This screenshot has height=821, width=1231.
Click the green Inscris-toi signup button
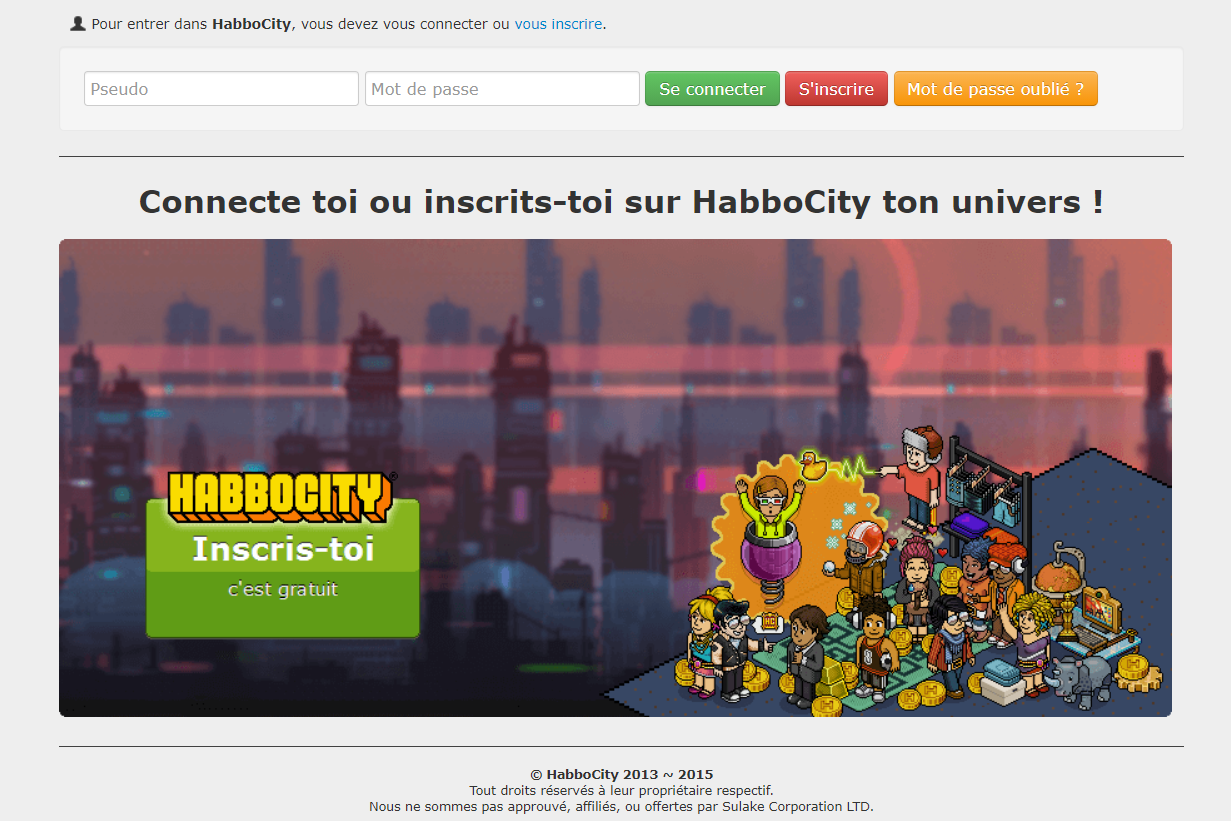(x=283, y=568)
